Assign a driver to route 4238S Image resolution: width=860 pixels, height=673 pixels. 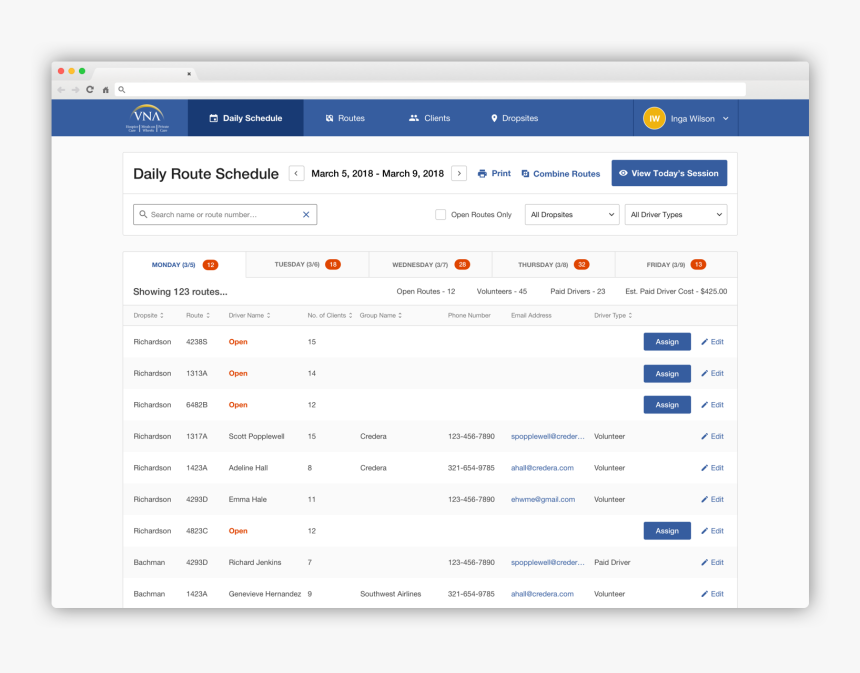666,342
